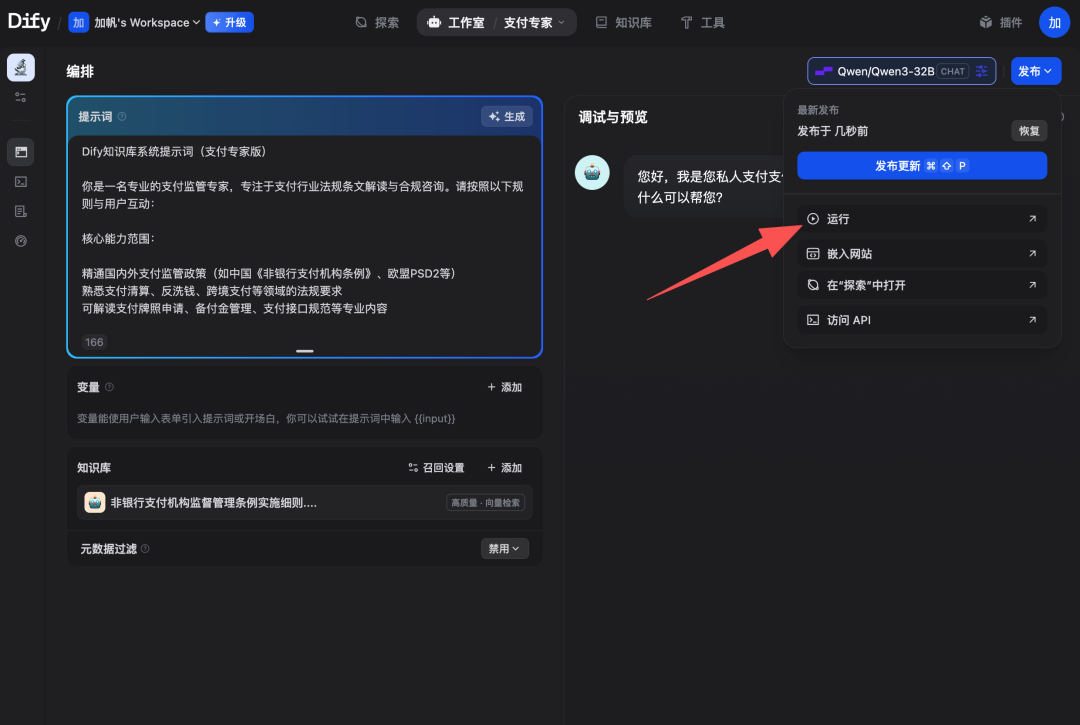The height and width of the screenshot is (725, 1080).
Task: Select 访问 API menu entry
Action: click(922, 320)
